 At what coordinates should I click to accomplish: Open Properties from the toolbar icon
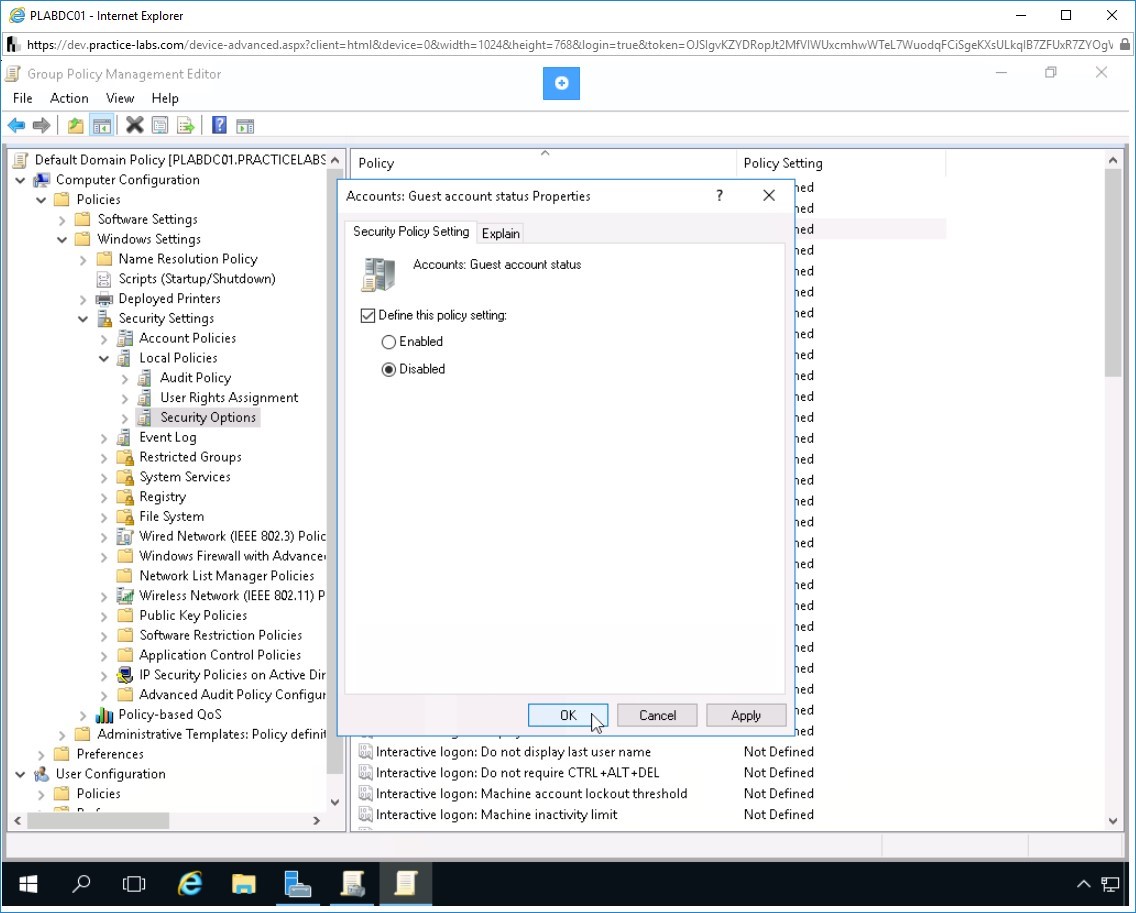160,125
